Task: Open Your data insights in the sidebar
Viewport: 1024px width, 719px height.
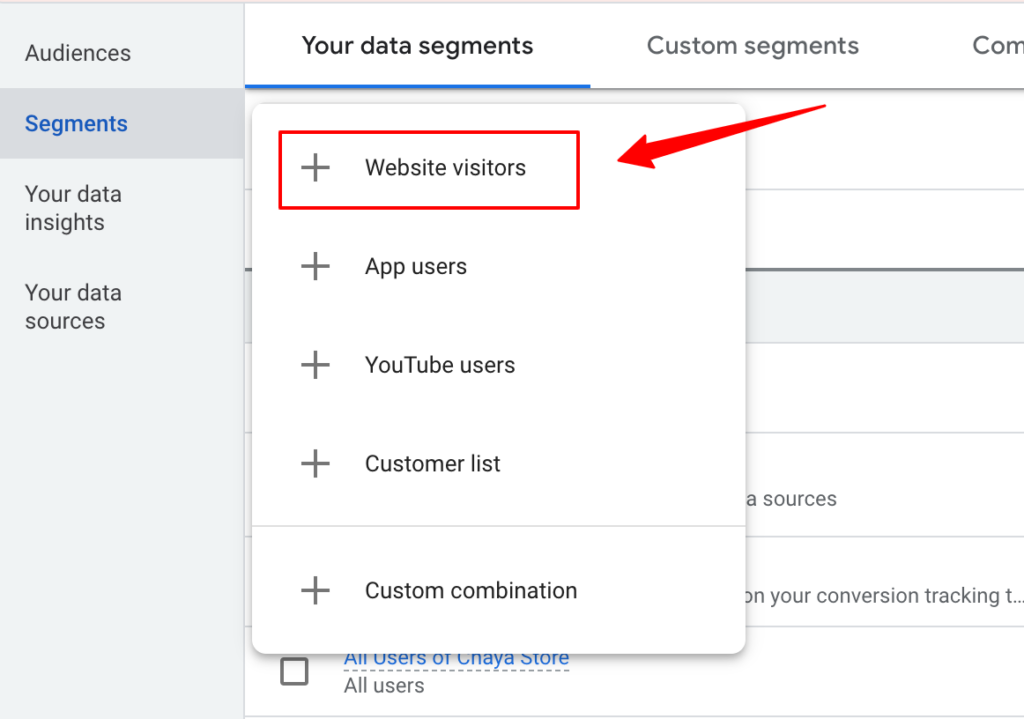Action: click(x=73, y=207)
